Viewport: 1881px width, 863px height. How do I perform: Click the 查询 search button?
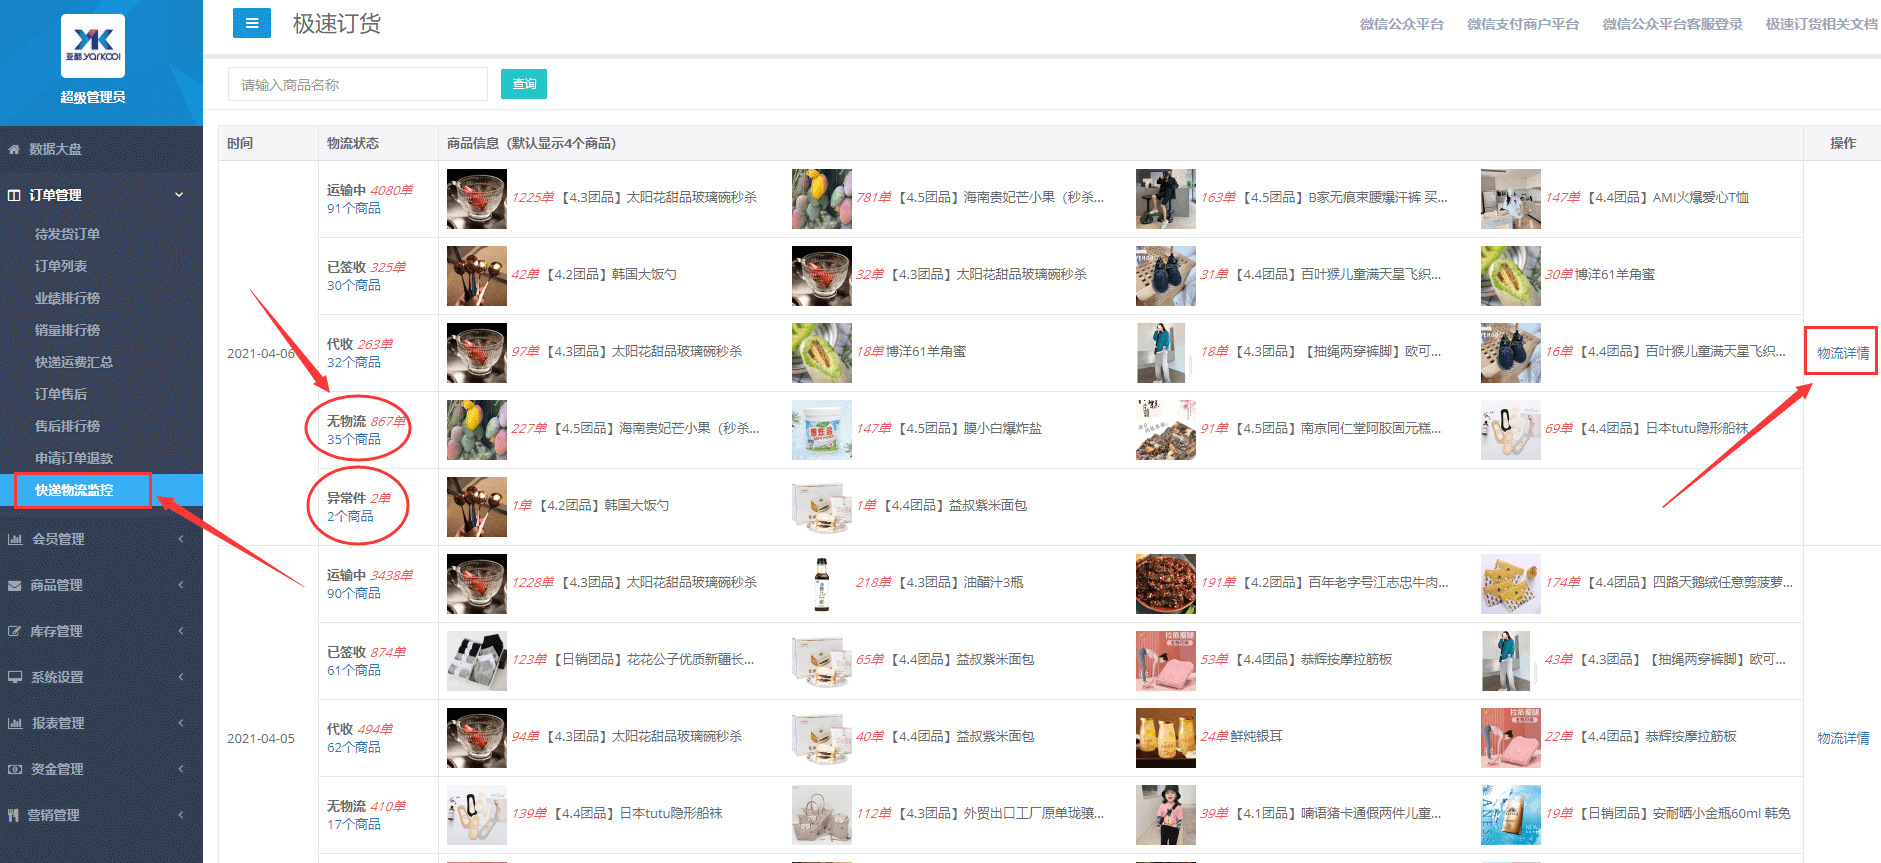click(x=524, y=84)
